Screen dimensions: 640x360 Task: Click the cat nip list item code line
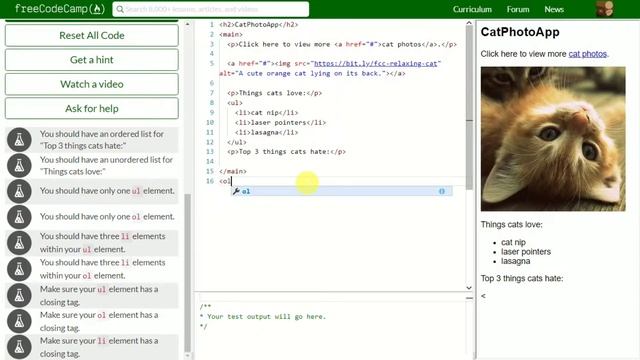pos(266,113)
